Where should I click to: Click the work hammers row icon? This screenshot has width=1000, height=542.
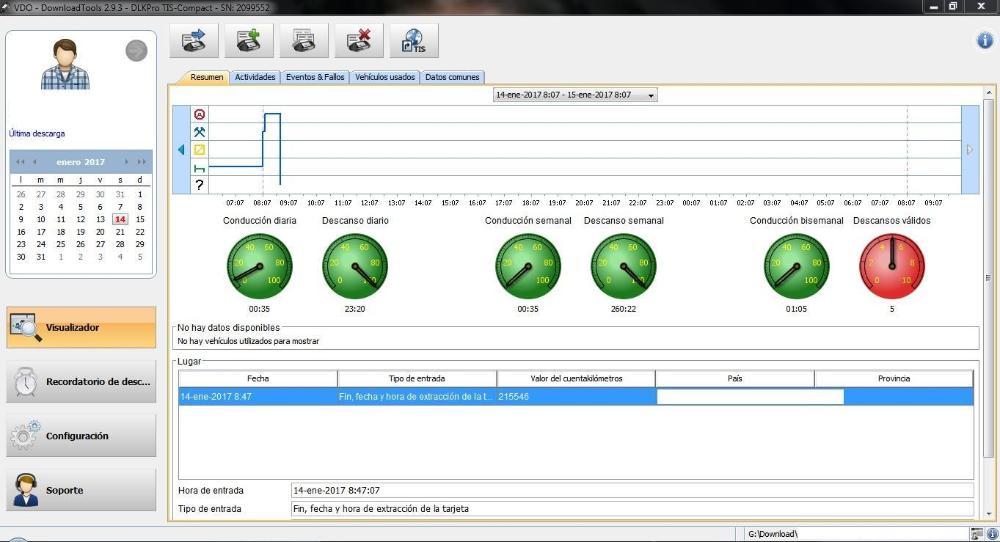200,132
